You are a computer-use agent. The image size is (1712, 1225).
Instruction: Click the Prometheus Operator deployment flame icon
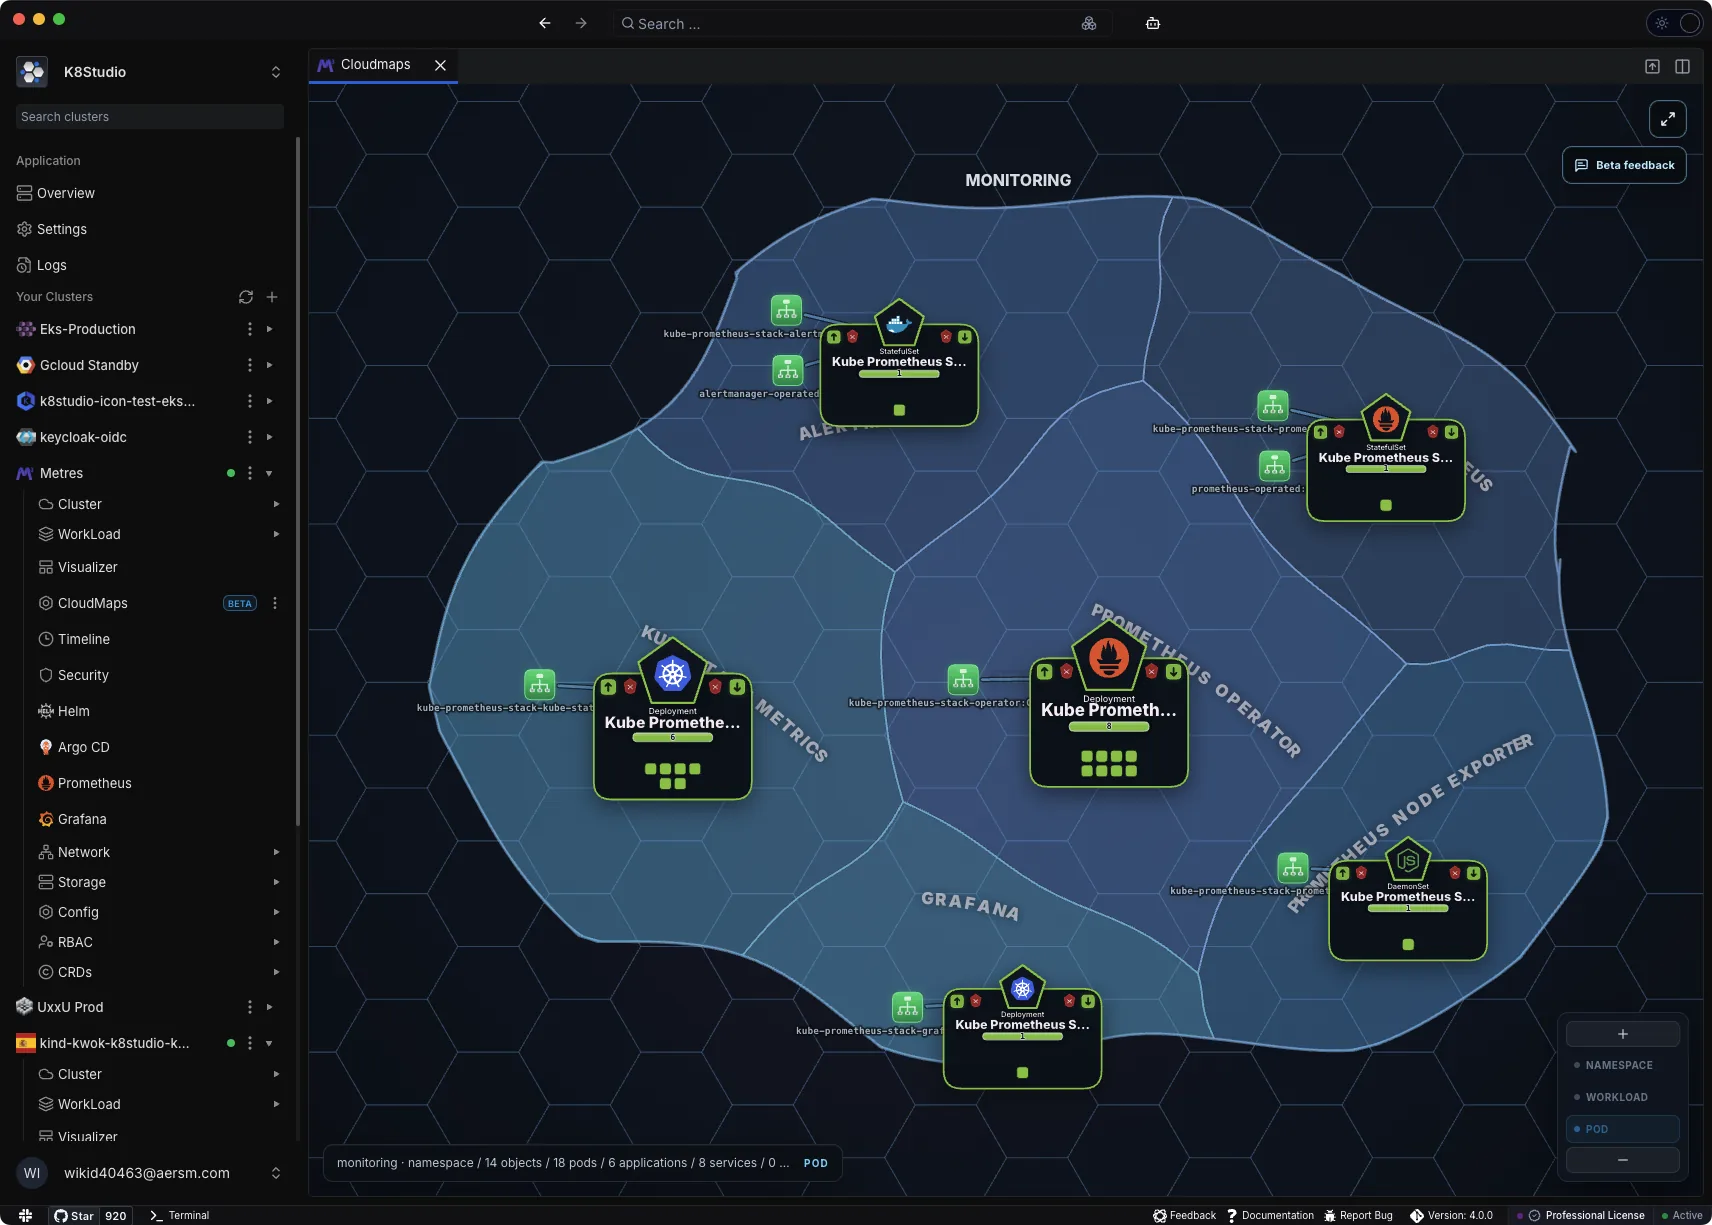[1109, 657]
